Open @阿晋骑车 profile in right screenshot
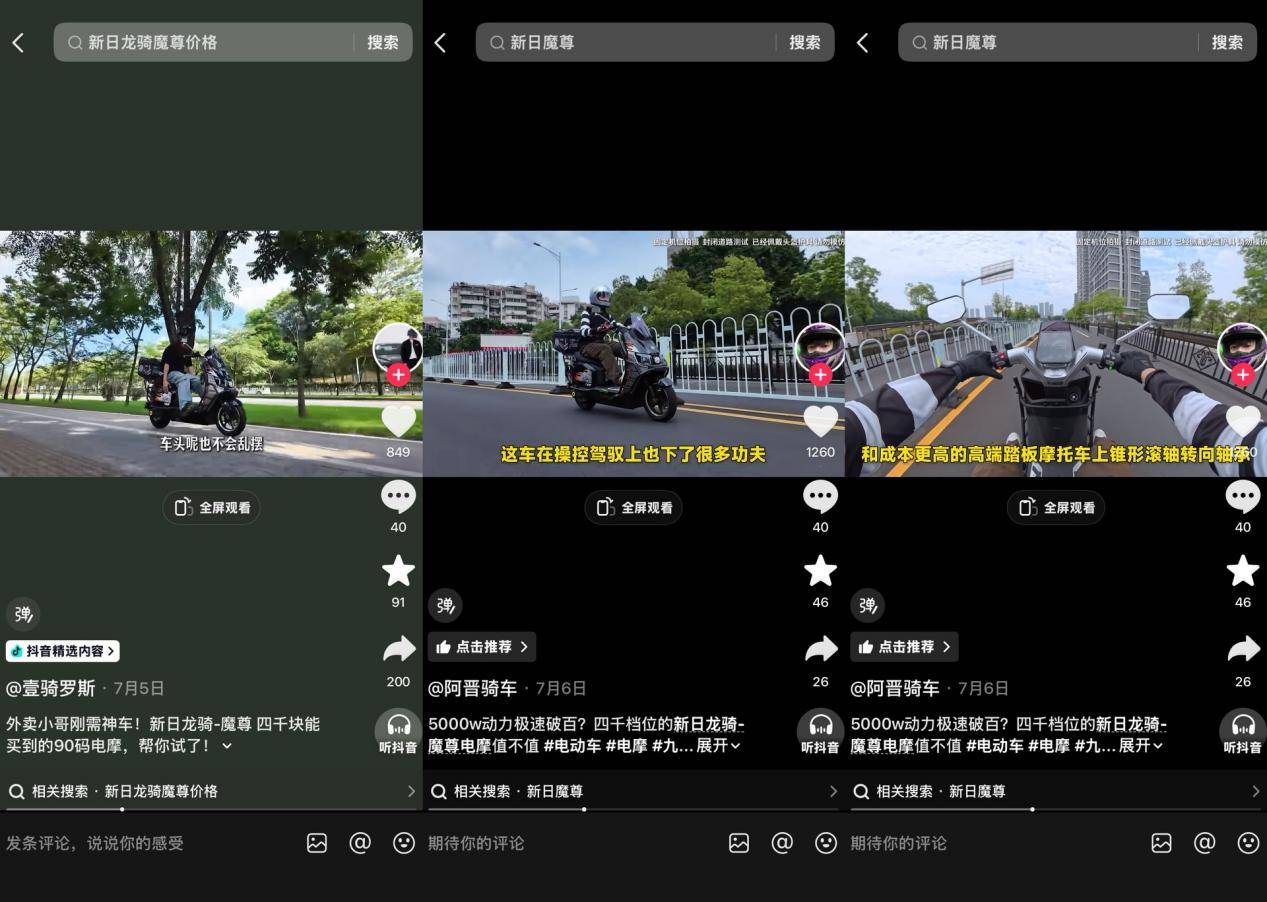The height and width of the screenshot is (902, 1267). tap(895, 688)
